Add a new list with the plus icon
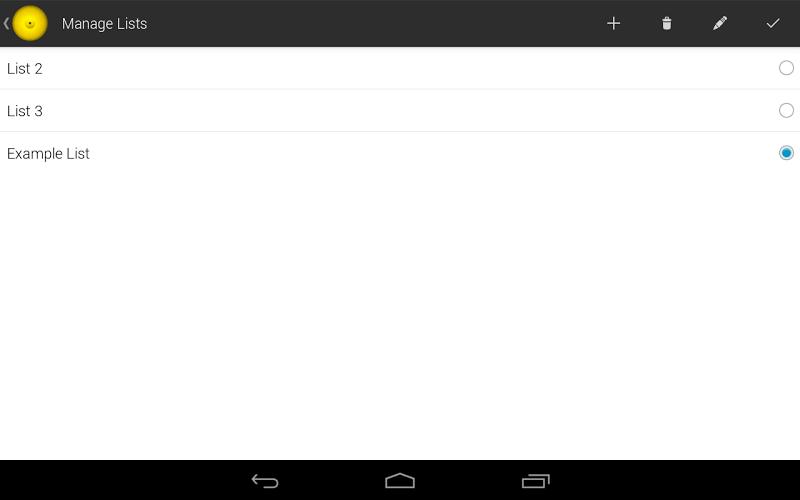The width and height of the screenshot is (800, 500). point(613,23)
